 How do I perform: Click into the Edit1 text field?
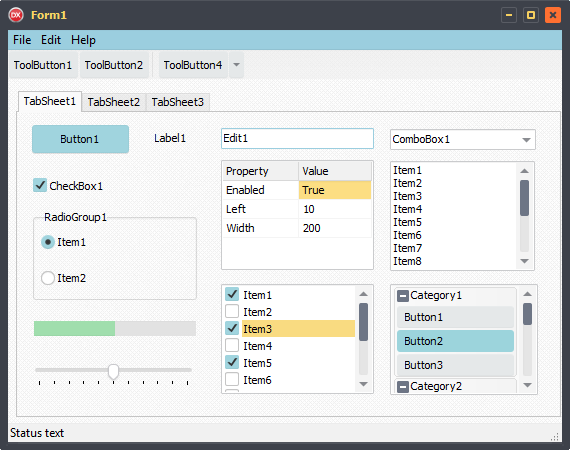297,138
